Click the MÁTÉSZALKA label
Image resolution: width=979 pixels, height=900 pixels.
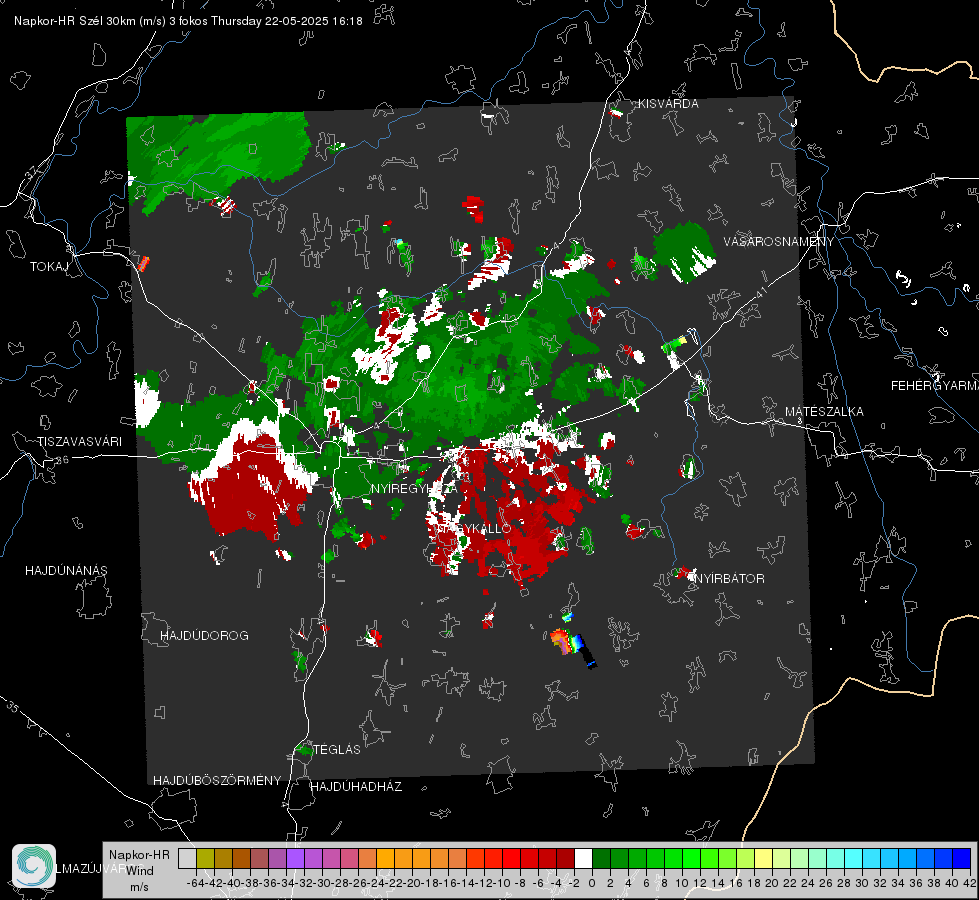pyautogui.click(x=824, y=412)
